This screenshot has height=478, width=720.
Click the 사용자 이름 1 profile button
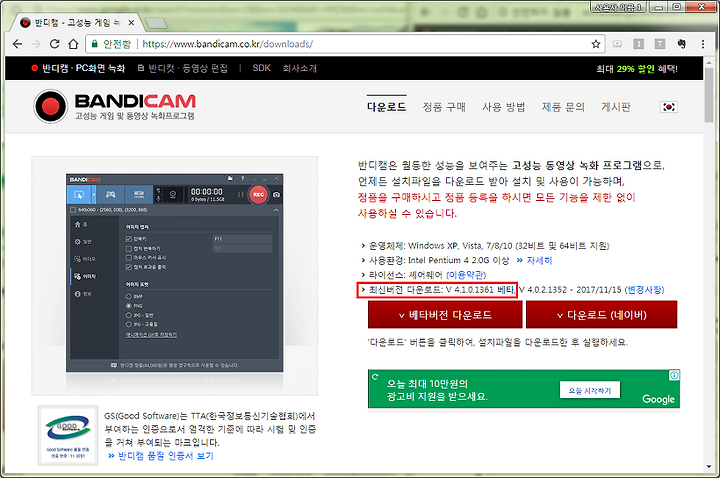[x=618, y=7]
